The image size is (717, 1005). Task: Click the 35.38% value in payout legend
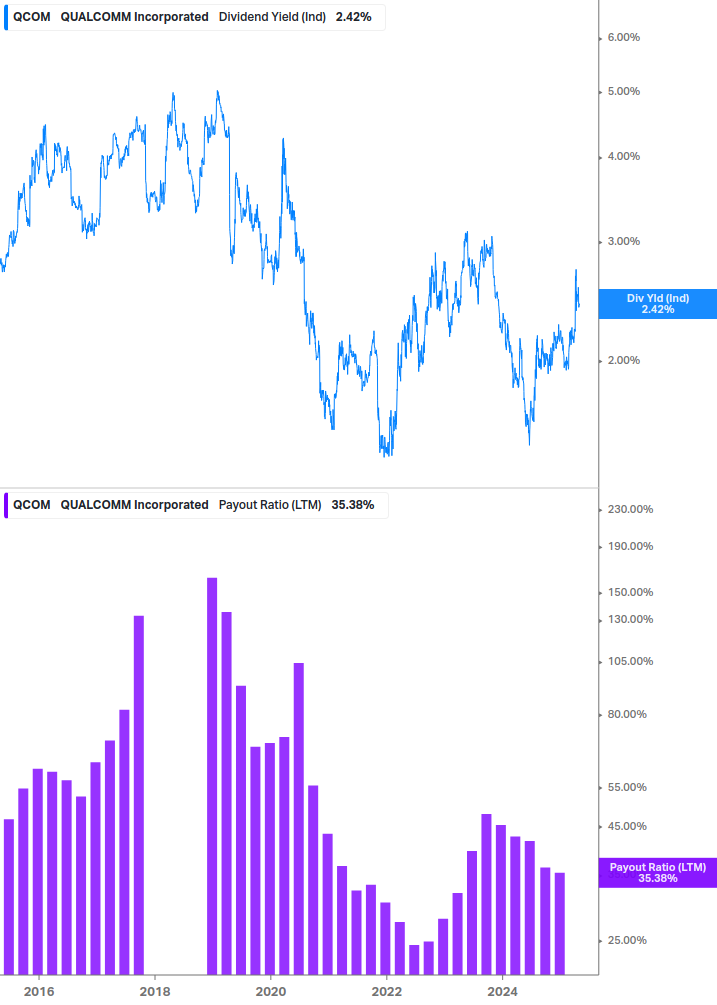click(x=352, y=505)
